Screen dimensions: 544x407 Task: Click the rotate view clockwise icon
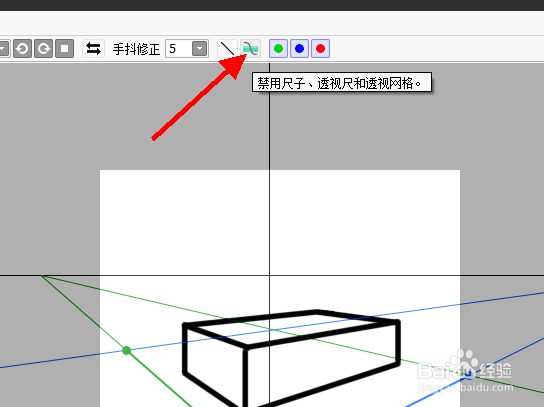click(x=43, y=48)
